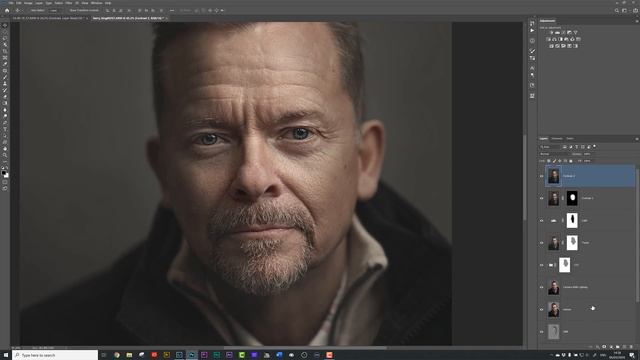The height and width of the screenshot is (360, 640).
Task: Click the Layers panel vertical scrollbar
Action: pyautogui.click(x=637, y=235)
